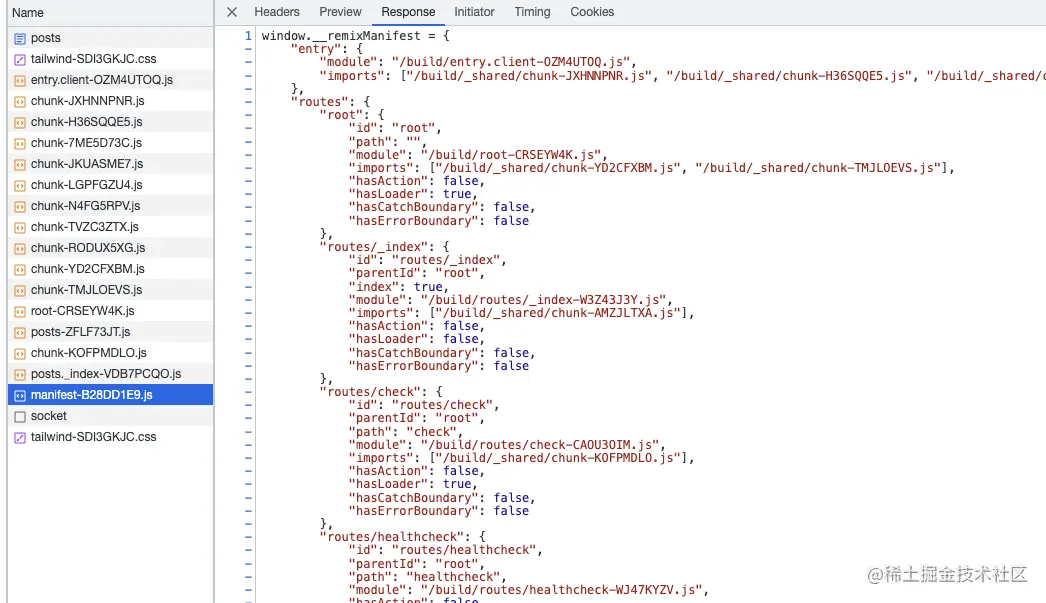Select the highlighted manifest-B28DD1E9.js request

111,395
